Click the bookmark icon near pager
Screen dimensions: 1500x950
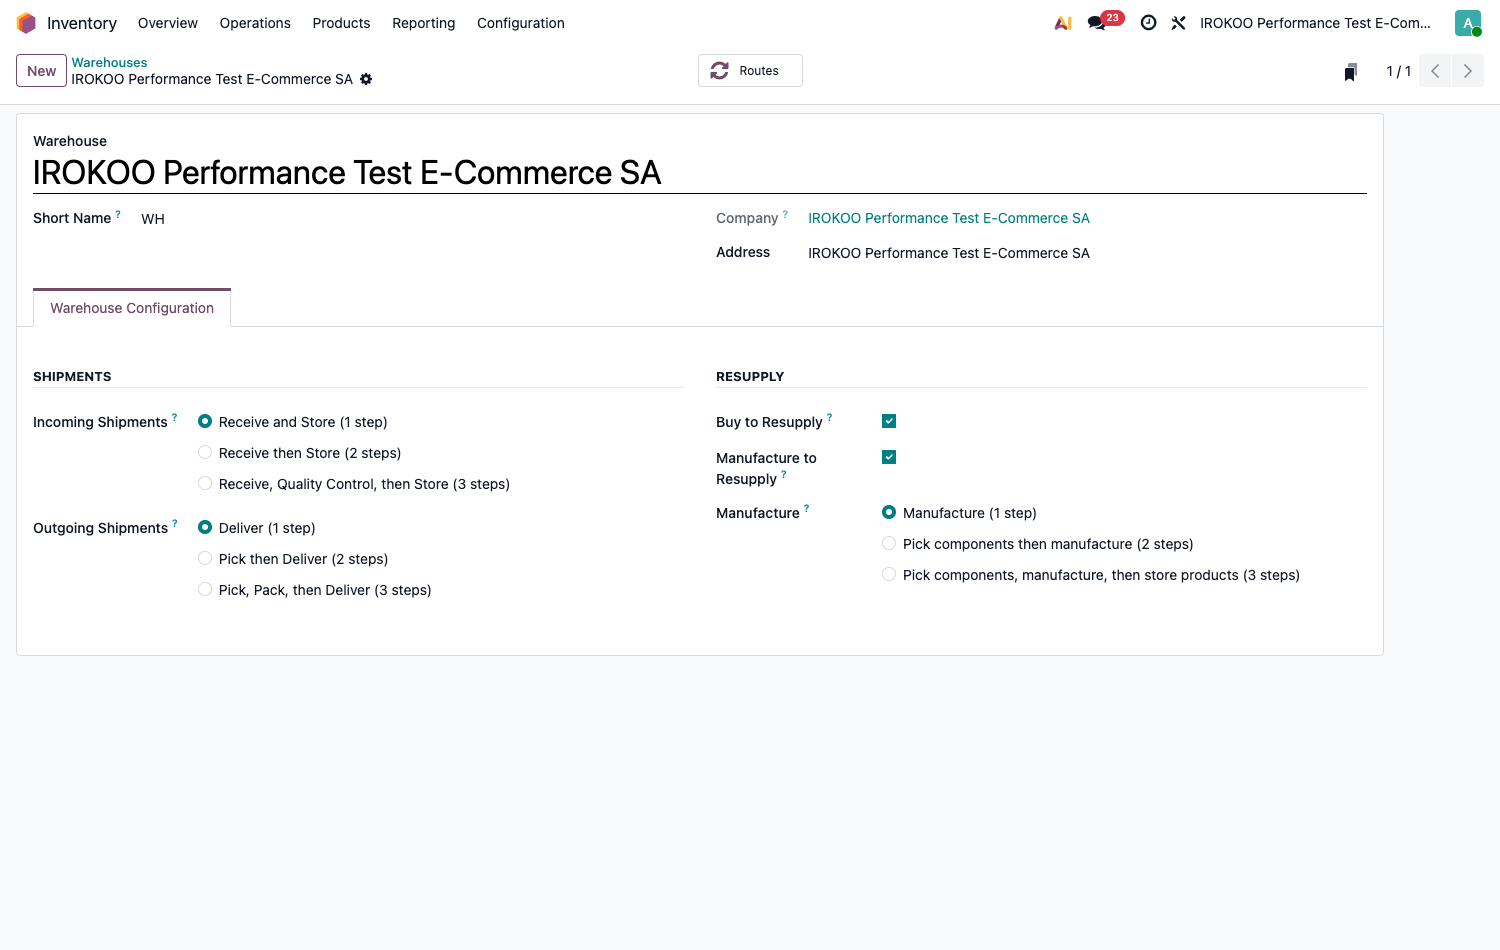pyautogui.click(x=1351, y=71)
